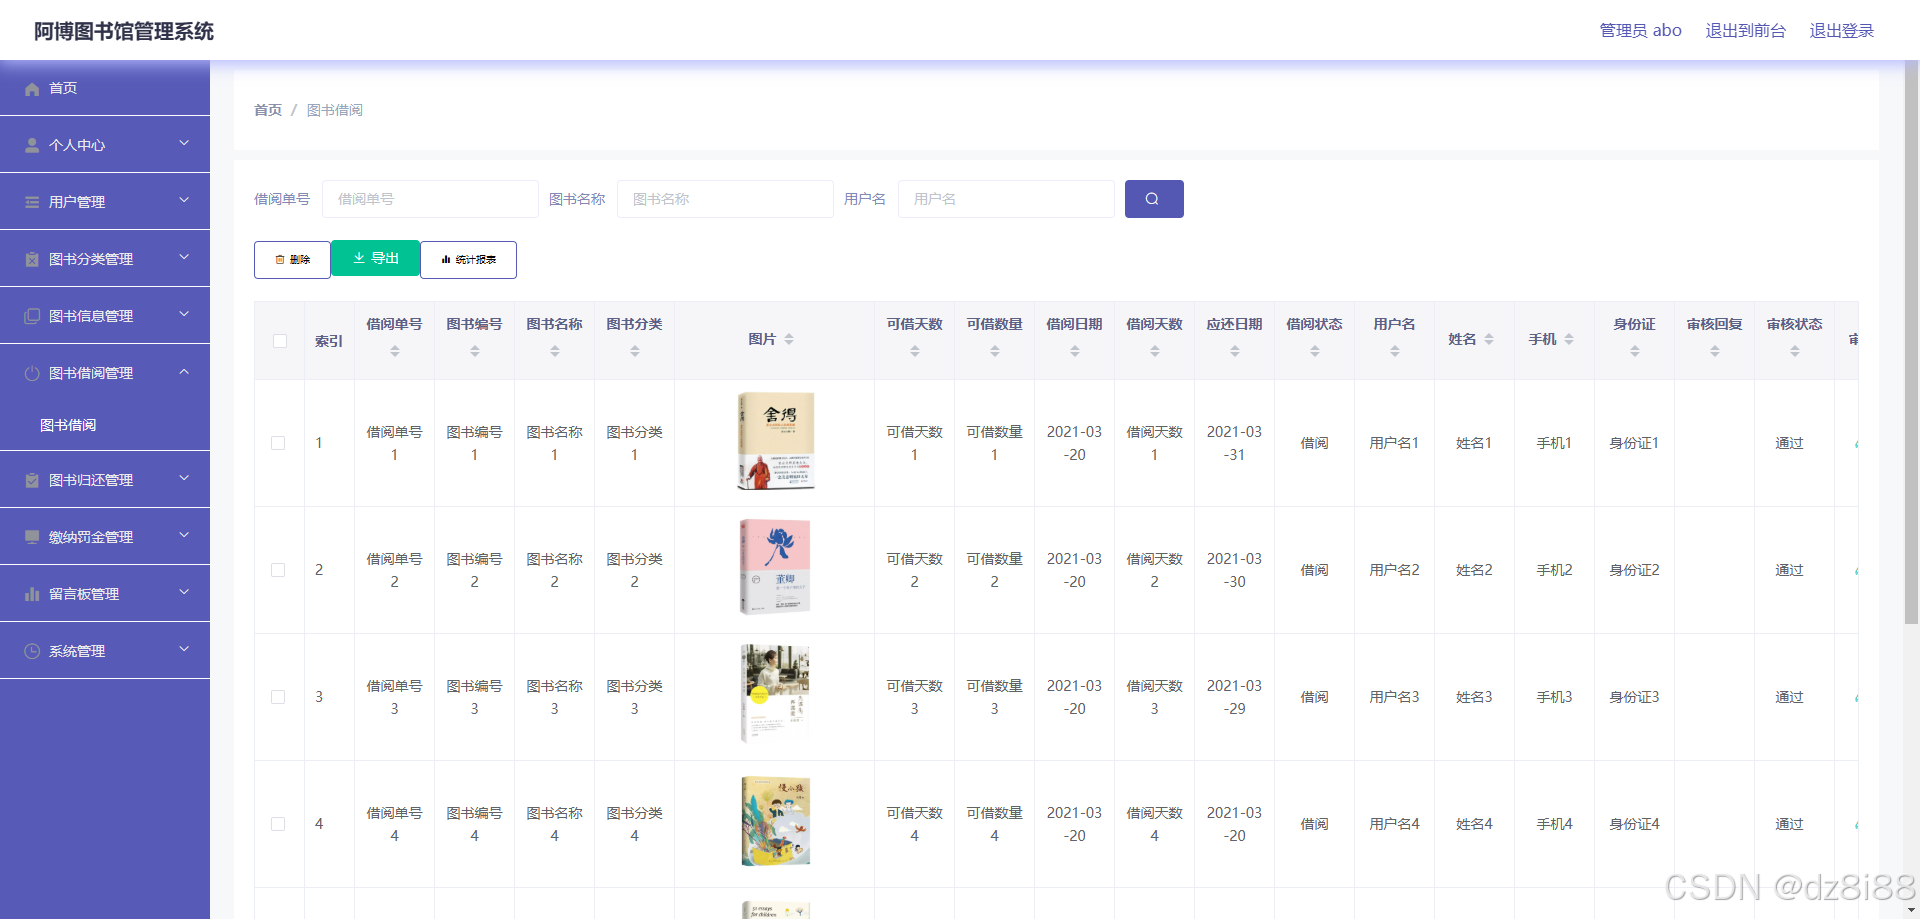Open the 图书借阅 submenu item
This screenshot has width=1920, height=919.
click(68, 424)
